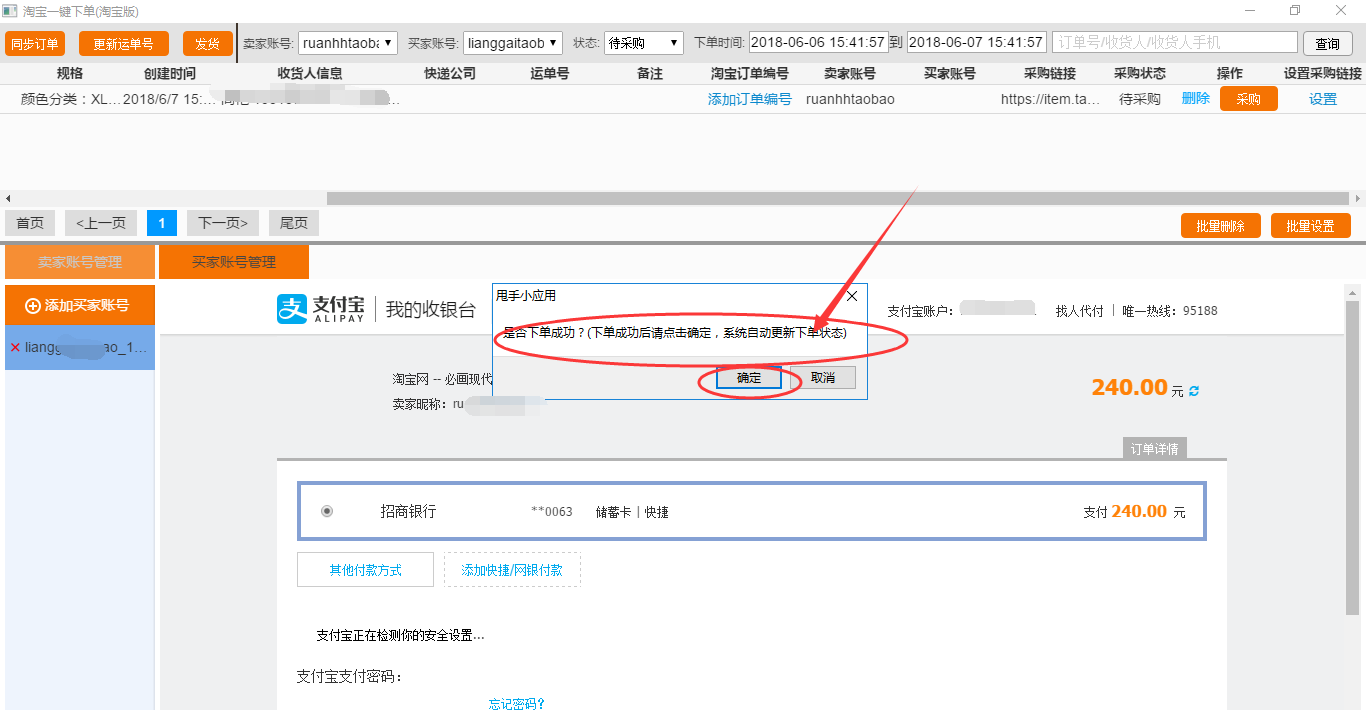Click horizontal scrollbar left arrow
1366x710 pixels.
click(8, 198)
